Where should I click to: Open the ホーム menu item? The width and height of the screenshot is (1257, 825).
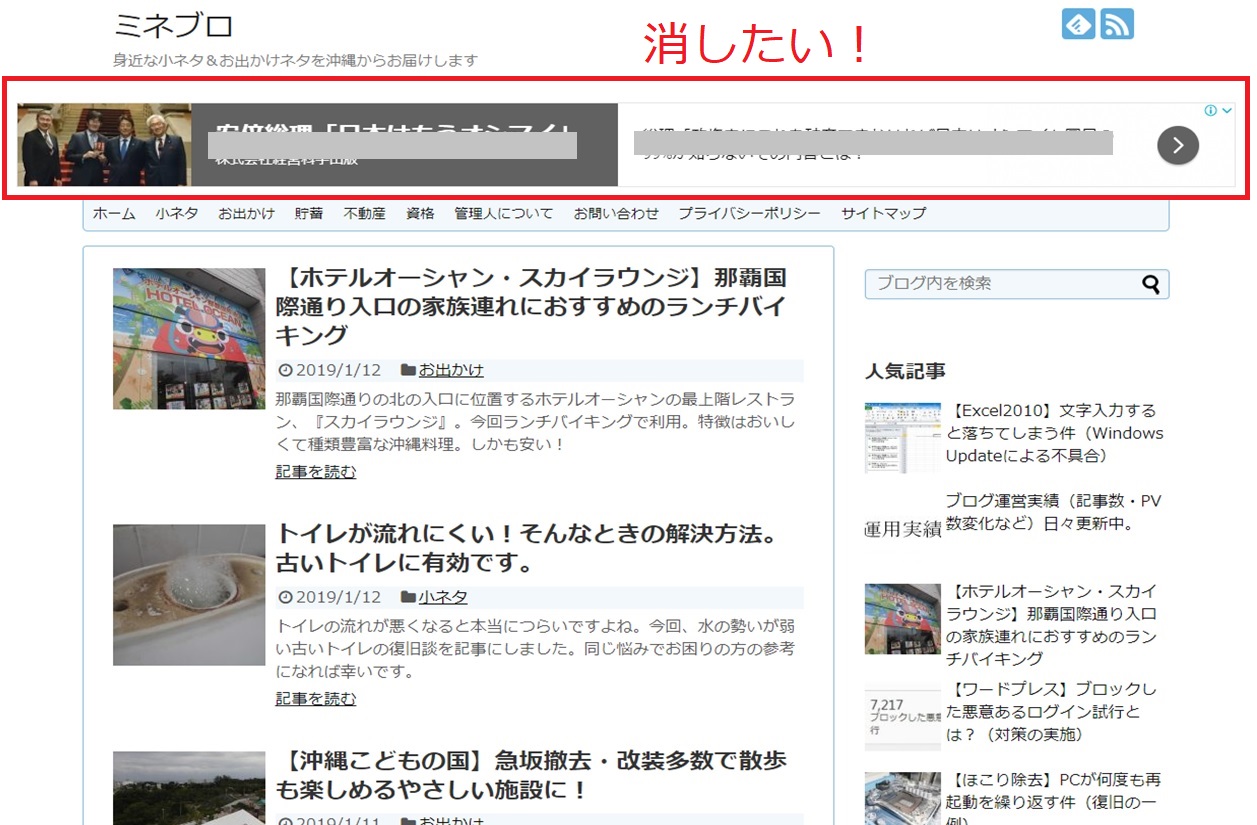[x=114, y=213]
